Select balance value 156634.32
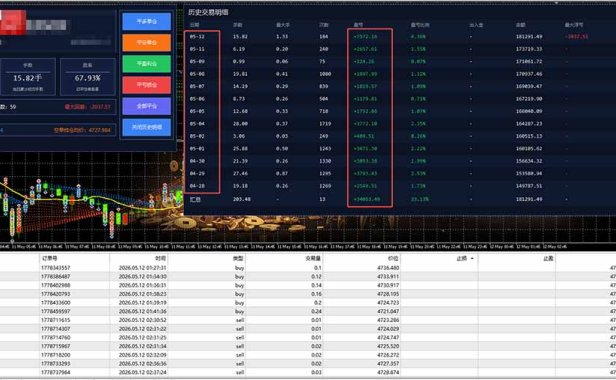The width and height of the screenshot is (616, 380). pos(529,161)
